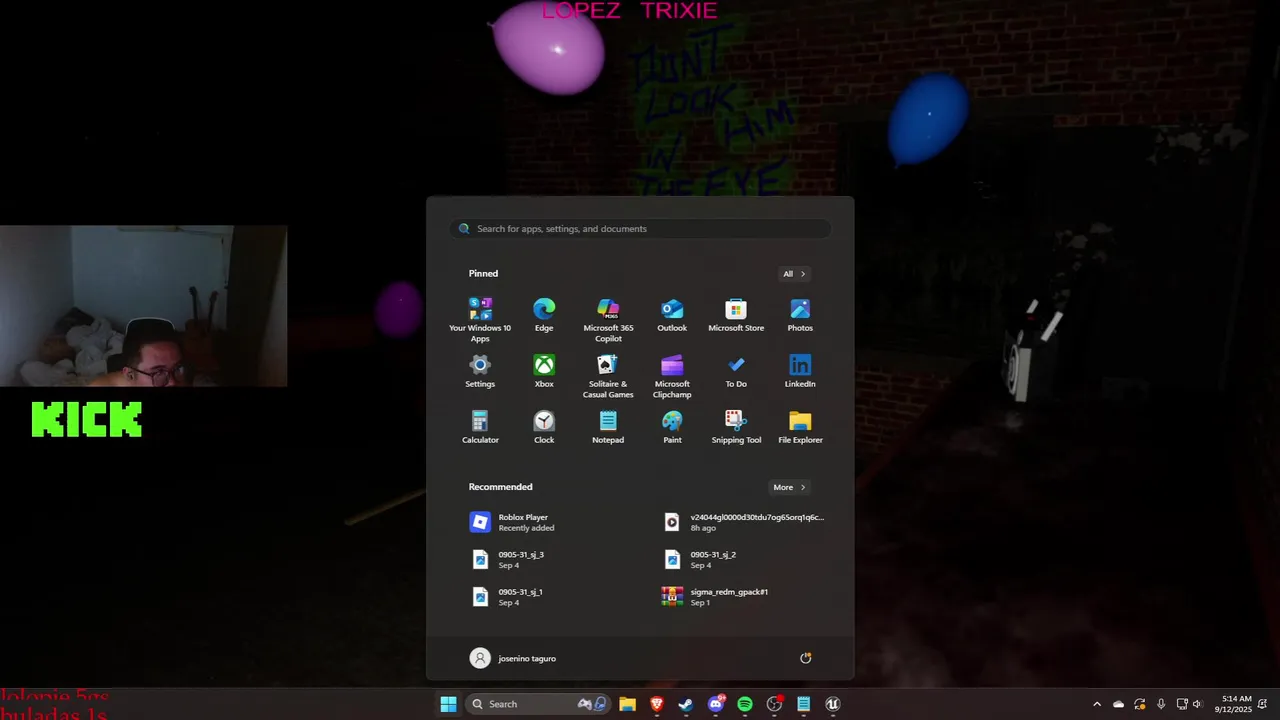Image resolution: width=1280 pixels, height=720 pixels.
Task: Open Solitaire & Casual Games
Action: pyautogui.click(x=608, y=375)
